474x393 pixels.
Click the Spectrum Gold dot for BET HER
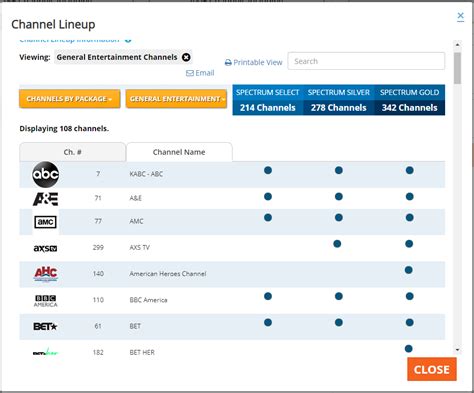pyautogui.click(x=409, y=349)
